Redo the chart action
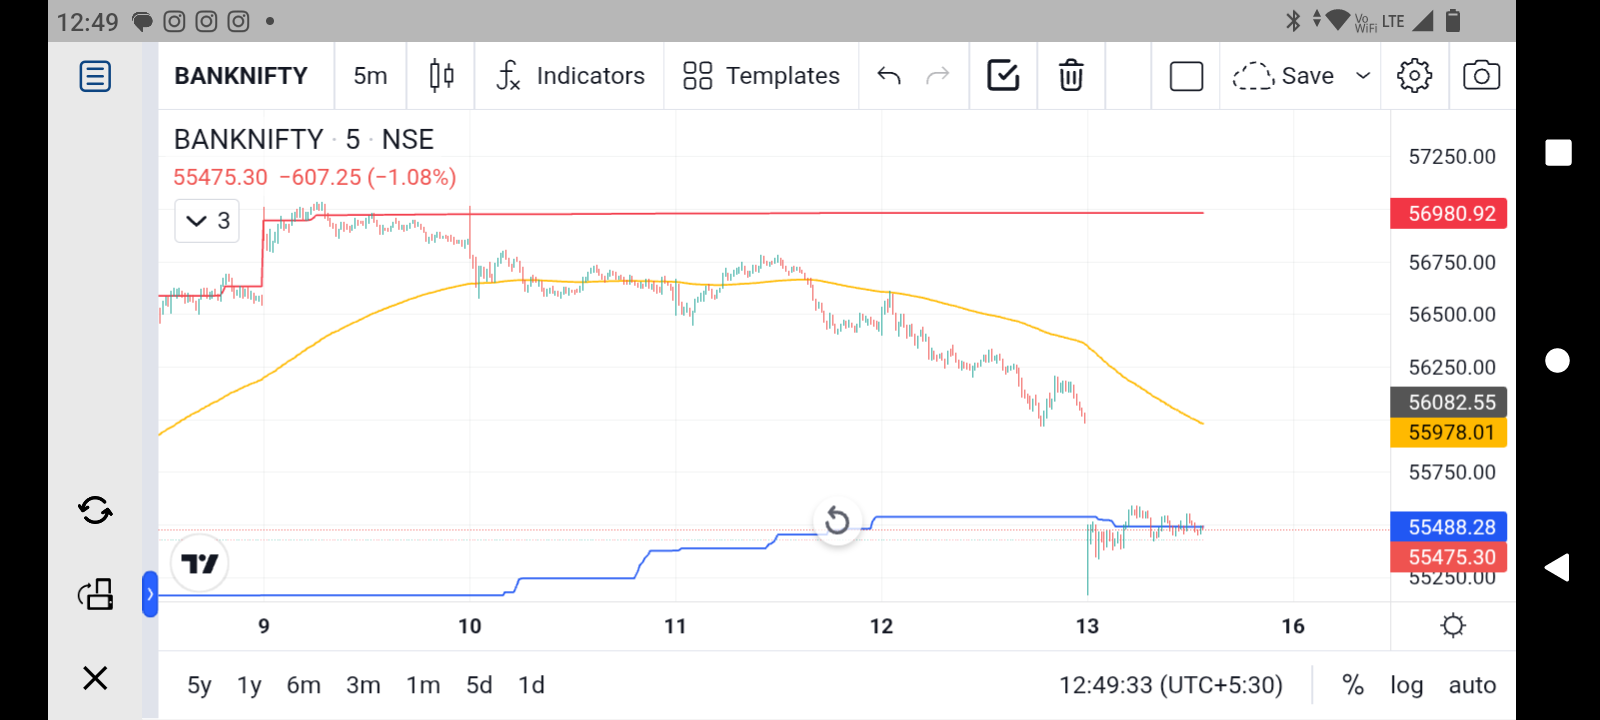The image size is (1600, 720). (x=938, y=76)
